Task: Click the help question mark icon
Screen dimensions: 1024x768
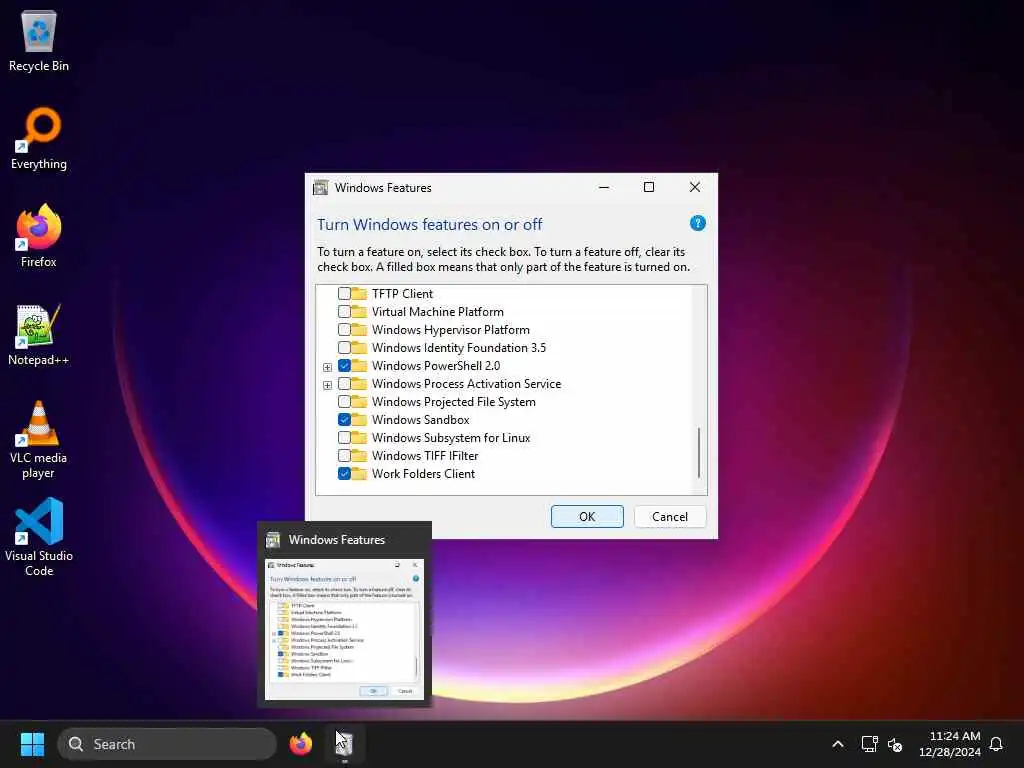Action: click(x=697, y=223)
